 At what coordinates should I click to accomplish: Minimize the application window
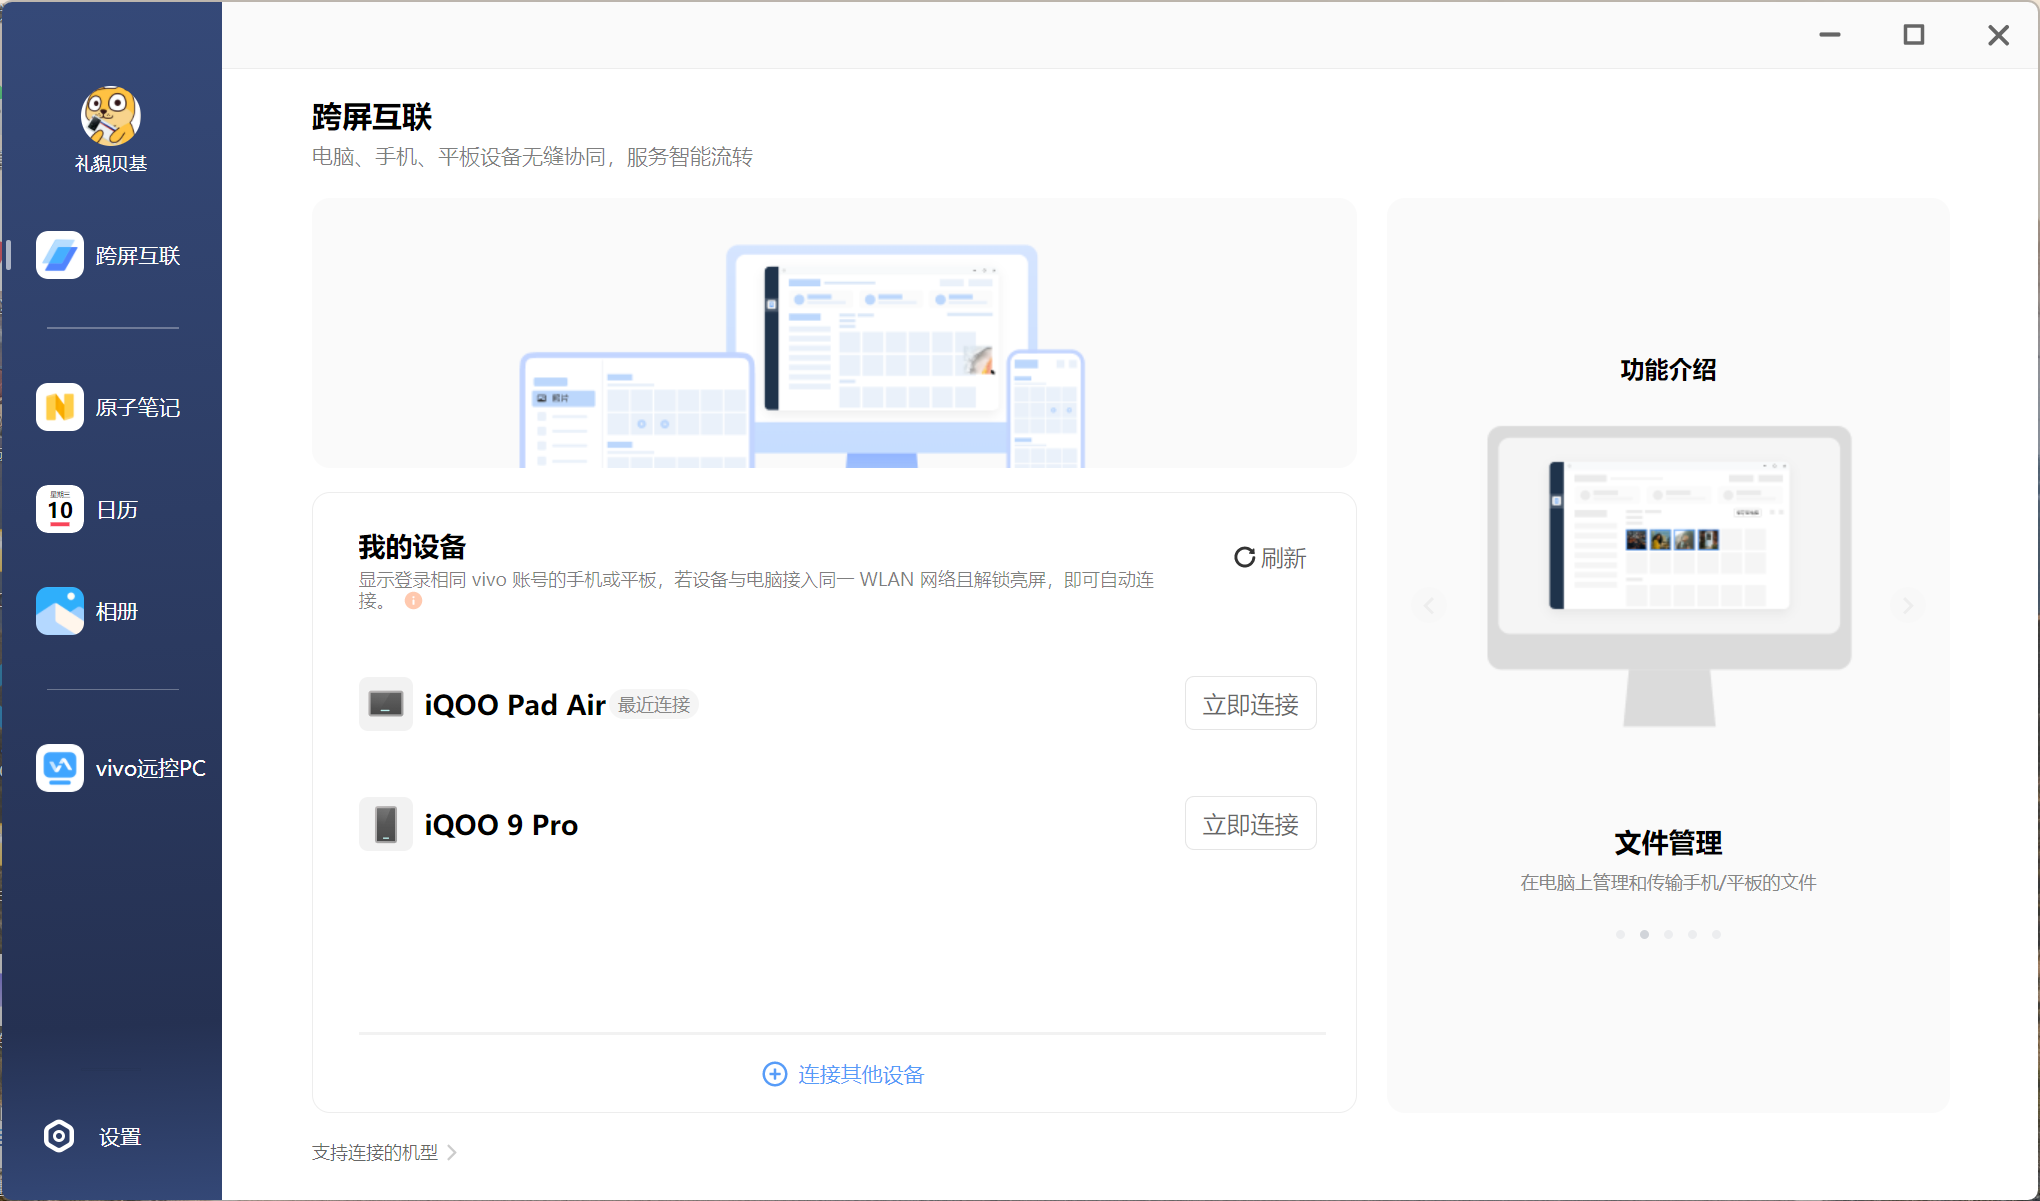pyautogui.click(x=1830, y=35)
